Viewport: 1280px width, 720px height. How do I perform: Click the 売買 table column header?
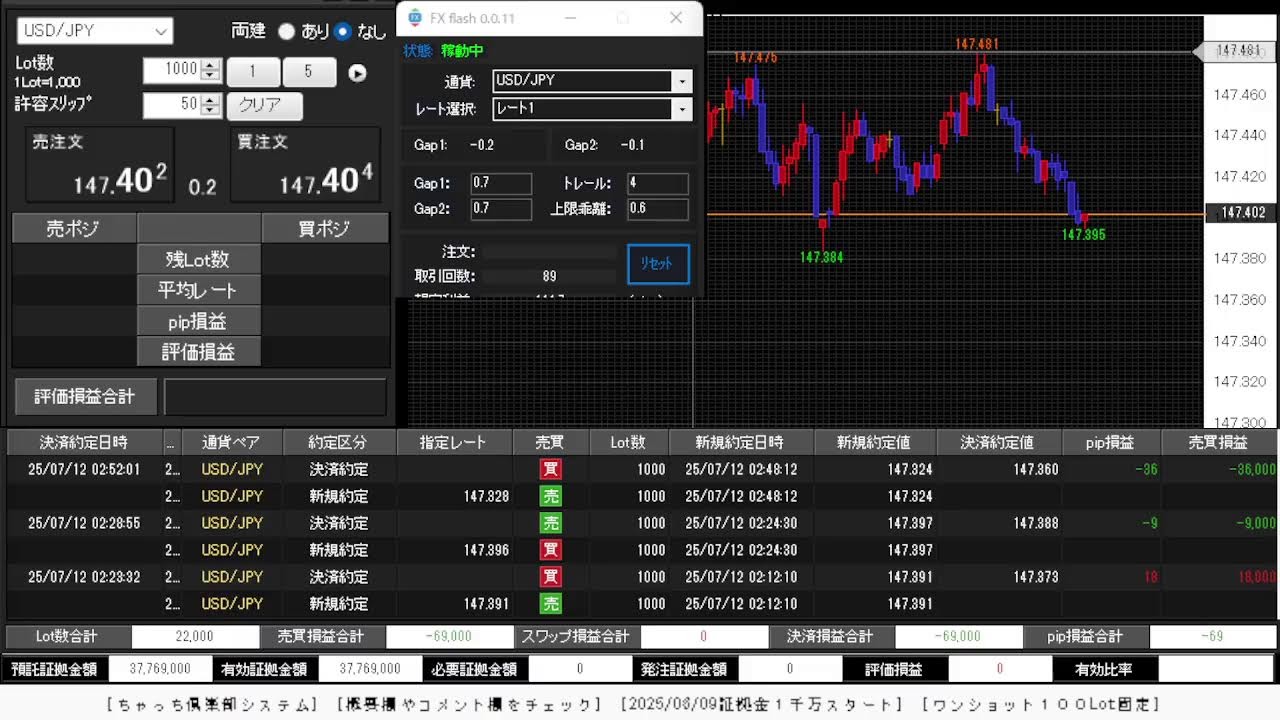pos(550,442)
